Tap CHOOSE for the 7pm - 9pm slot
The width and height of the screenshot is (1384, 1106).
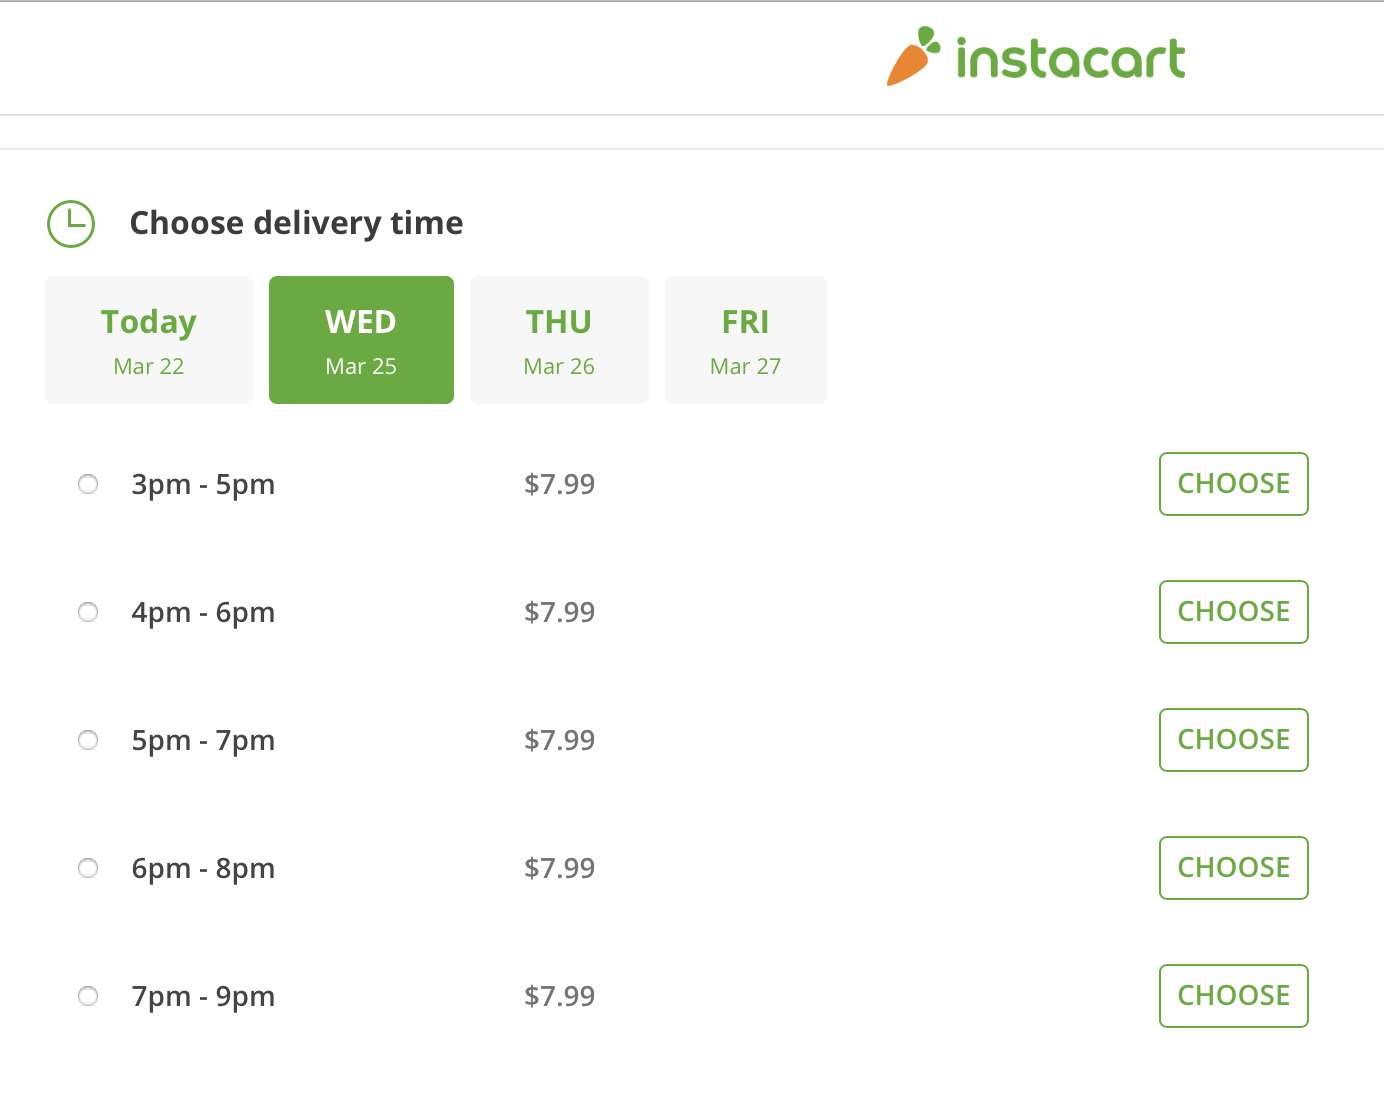click(1233, 996)
